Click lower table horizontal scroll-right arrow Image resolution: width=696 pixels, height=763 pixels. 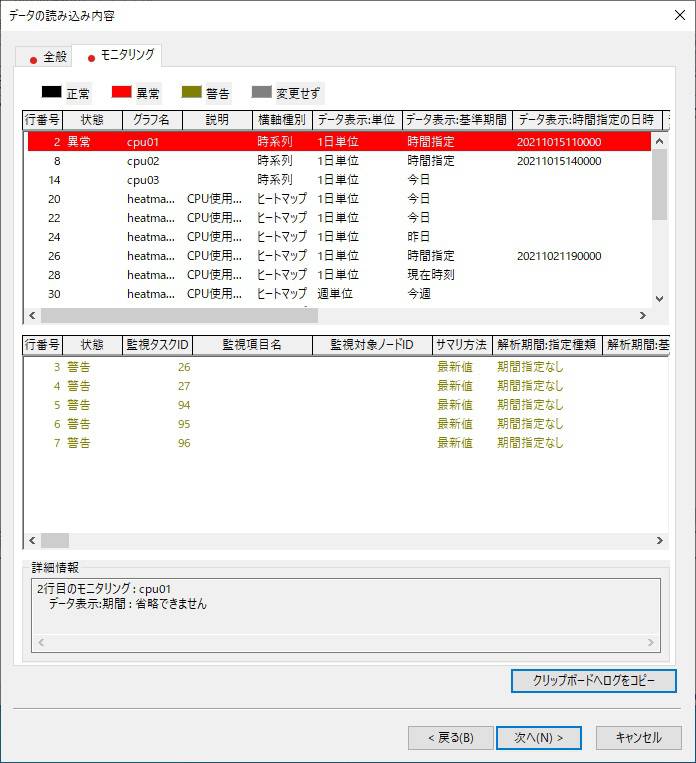[659, 540]
